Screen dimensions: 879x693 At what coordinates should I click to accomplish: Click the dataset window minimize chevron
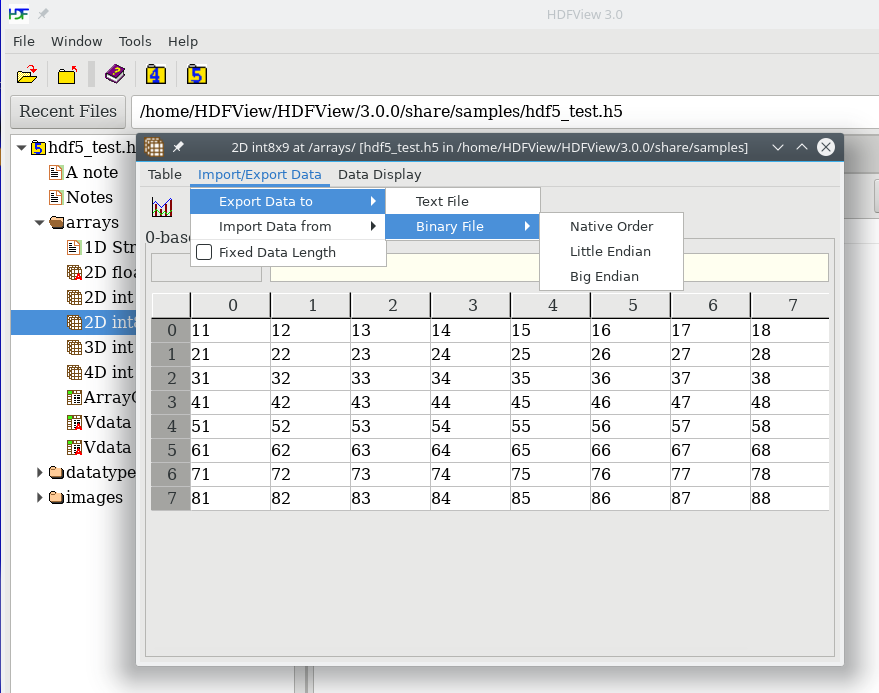[x=778, y=147]
